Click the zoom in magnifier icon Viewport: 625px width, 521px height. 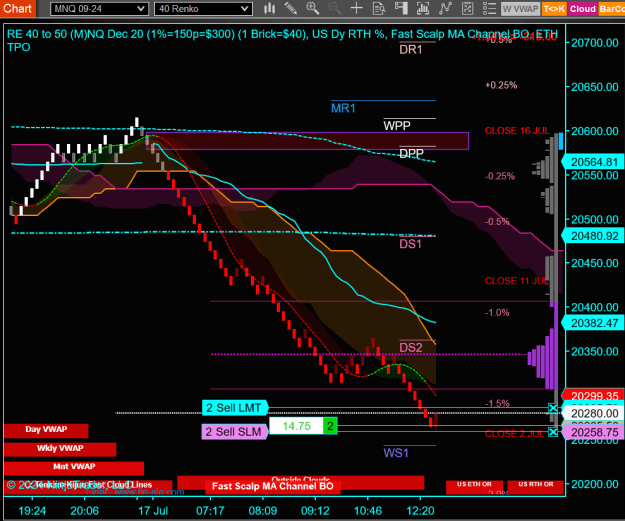pos(312,8)
